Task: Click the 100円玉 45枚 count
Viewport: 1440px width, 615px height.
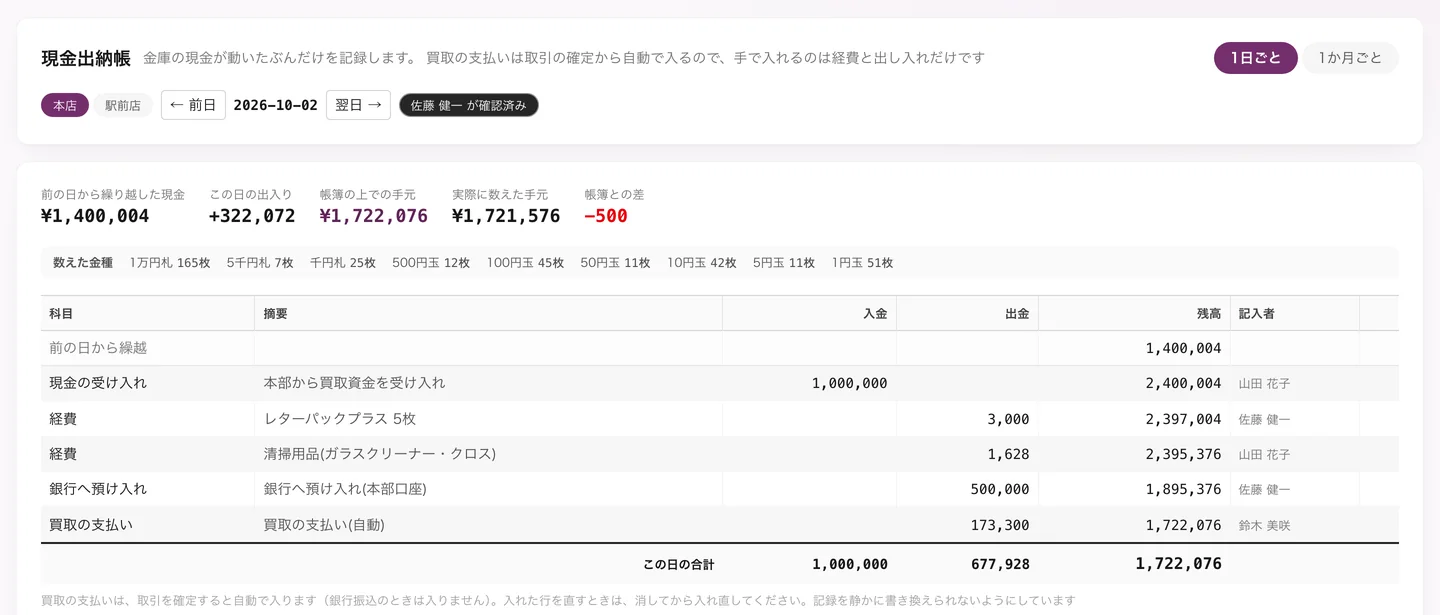Action: coord(525,263)
